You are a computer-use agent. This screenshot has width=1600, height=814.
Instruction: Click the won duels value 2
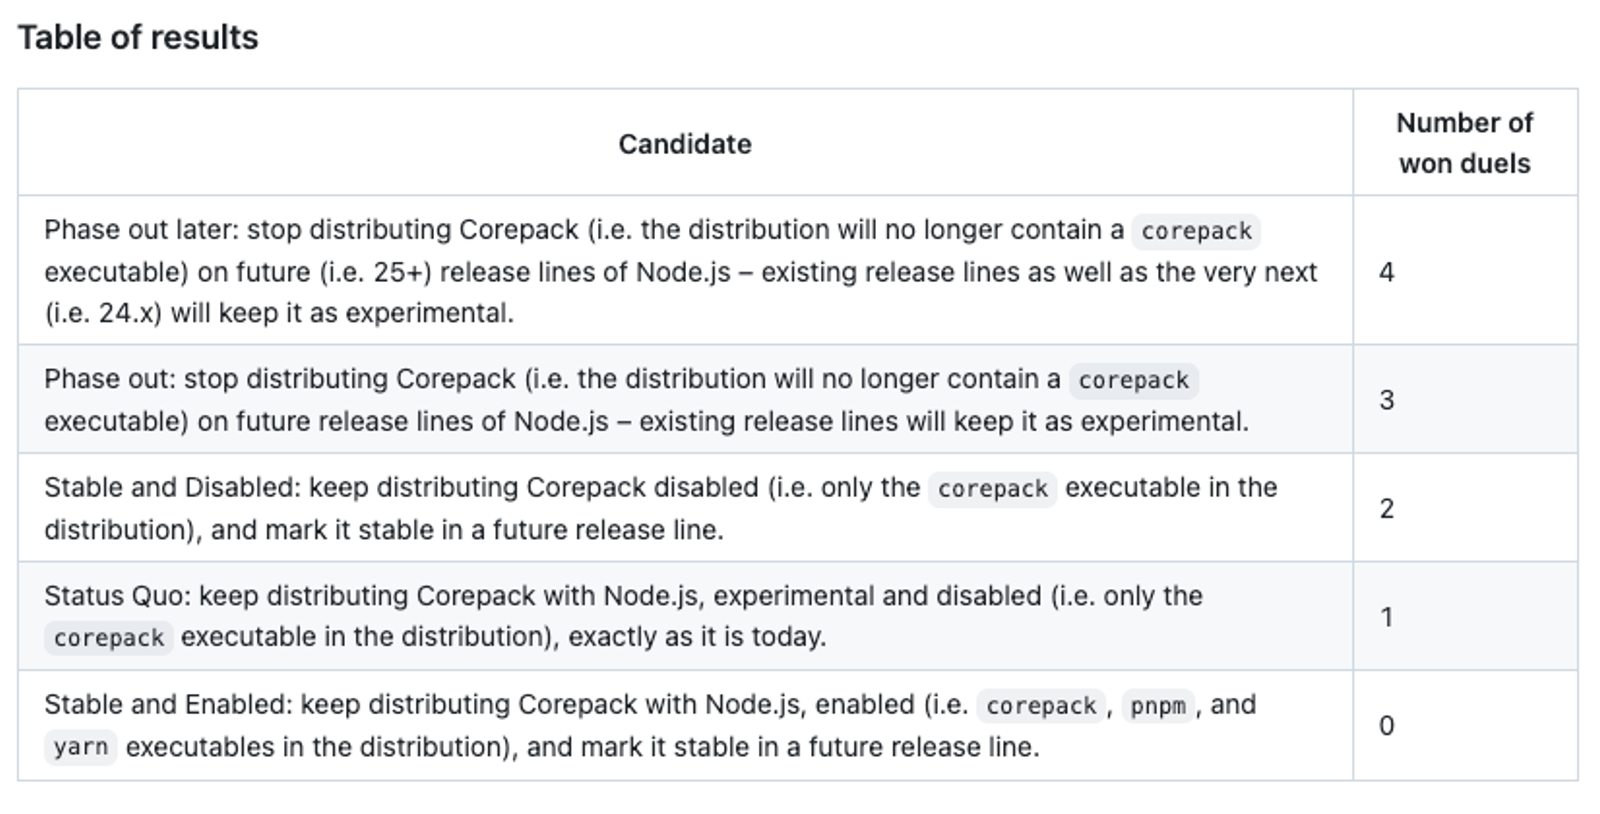(1386, 509)
